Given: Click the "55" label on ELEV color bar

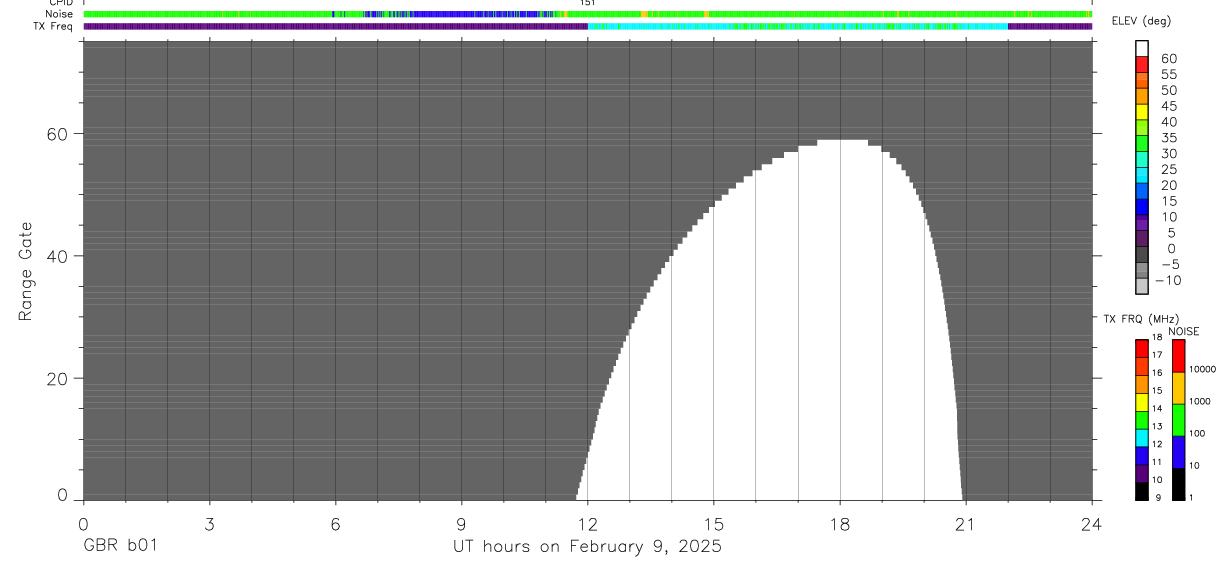Looking at the screenshot, I should 1169,74.
